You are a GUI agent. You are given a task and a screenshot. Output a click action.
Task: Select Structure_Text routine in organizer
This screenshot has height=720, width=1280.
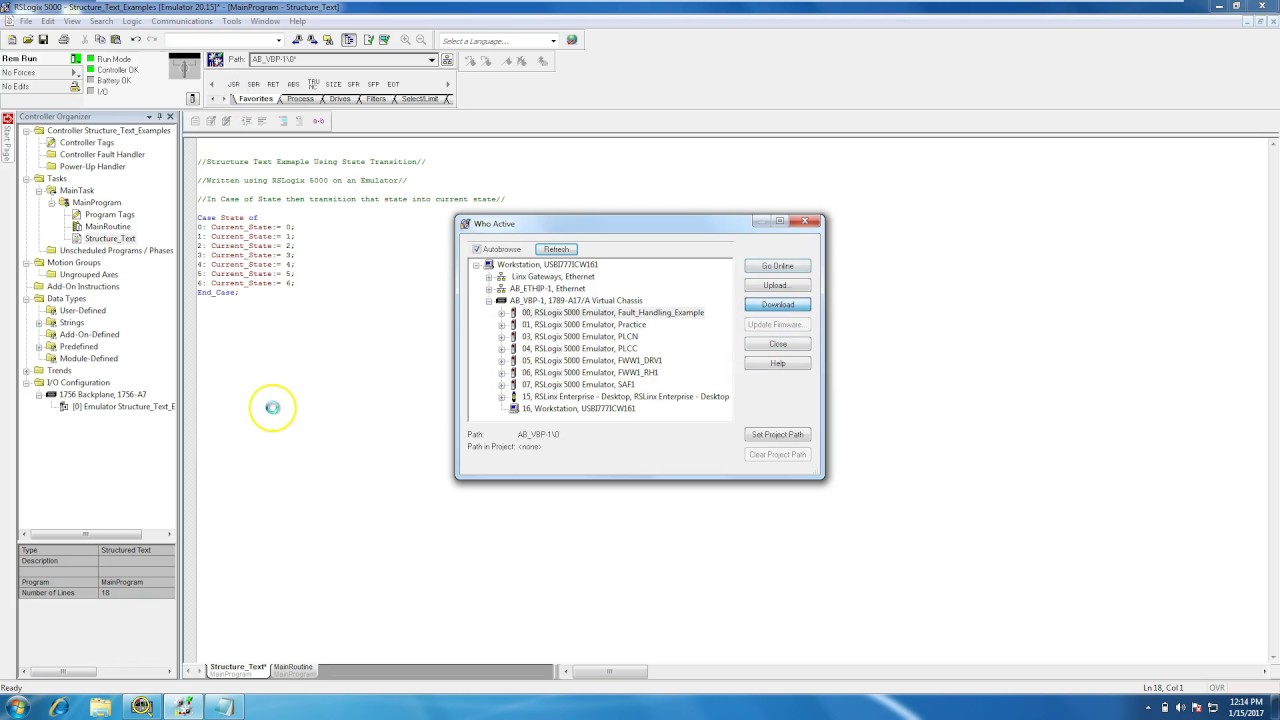tap(110, 239)
